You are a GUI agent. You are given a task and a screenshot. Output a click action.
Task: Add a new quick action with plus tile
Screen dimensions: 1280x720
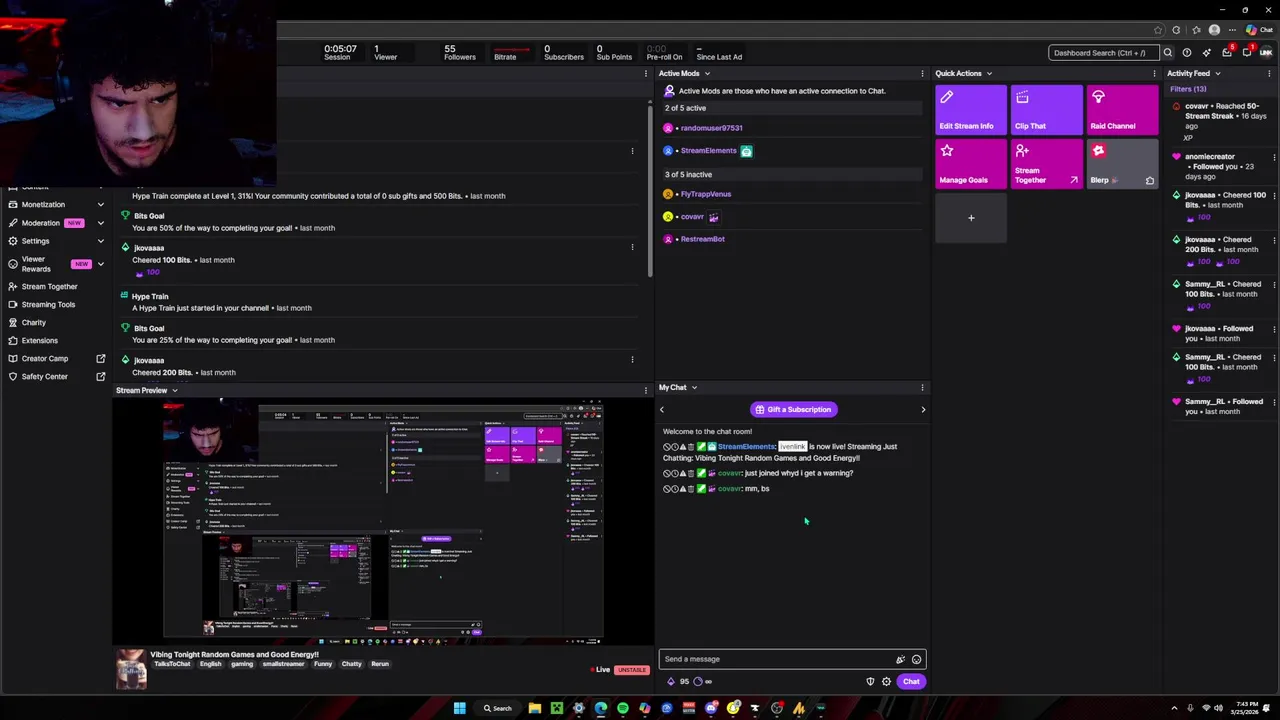pos(970,218)
